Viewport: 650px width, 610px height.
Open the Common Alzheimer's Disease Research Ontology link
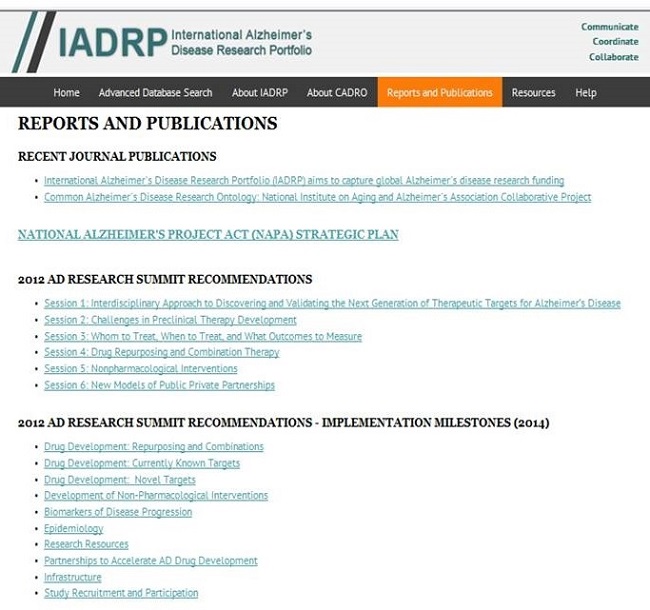(317, 197)
